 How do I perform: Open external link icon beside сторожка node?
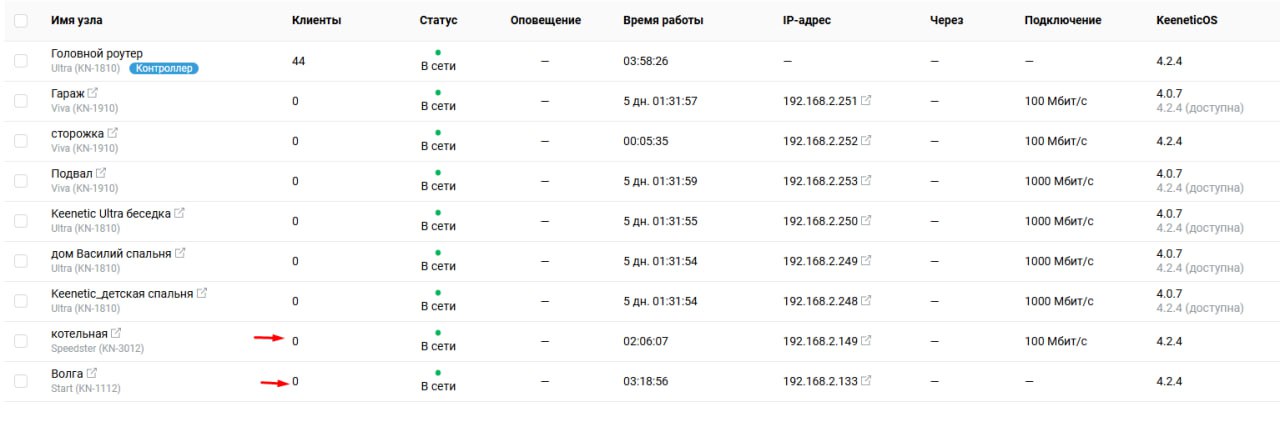click(x=112, y=133)
